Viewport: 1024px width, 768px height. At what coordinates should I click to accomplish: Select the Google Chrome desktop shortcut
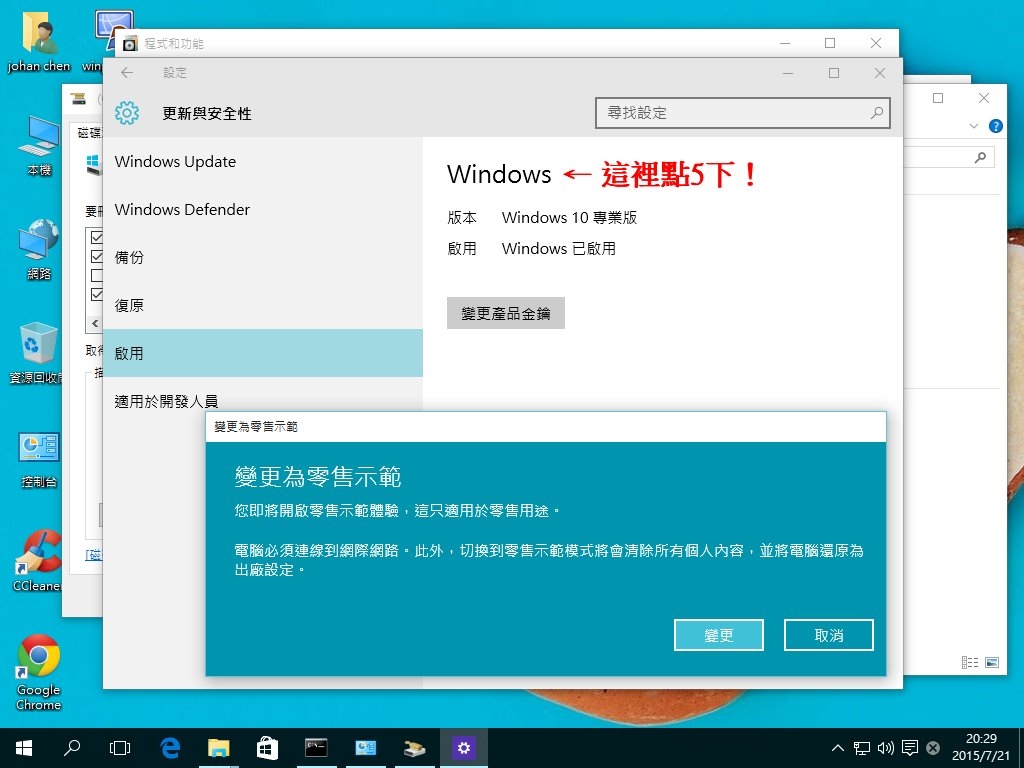pyautogui.click(x=39, y=673)
